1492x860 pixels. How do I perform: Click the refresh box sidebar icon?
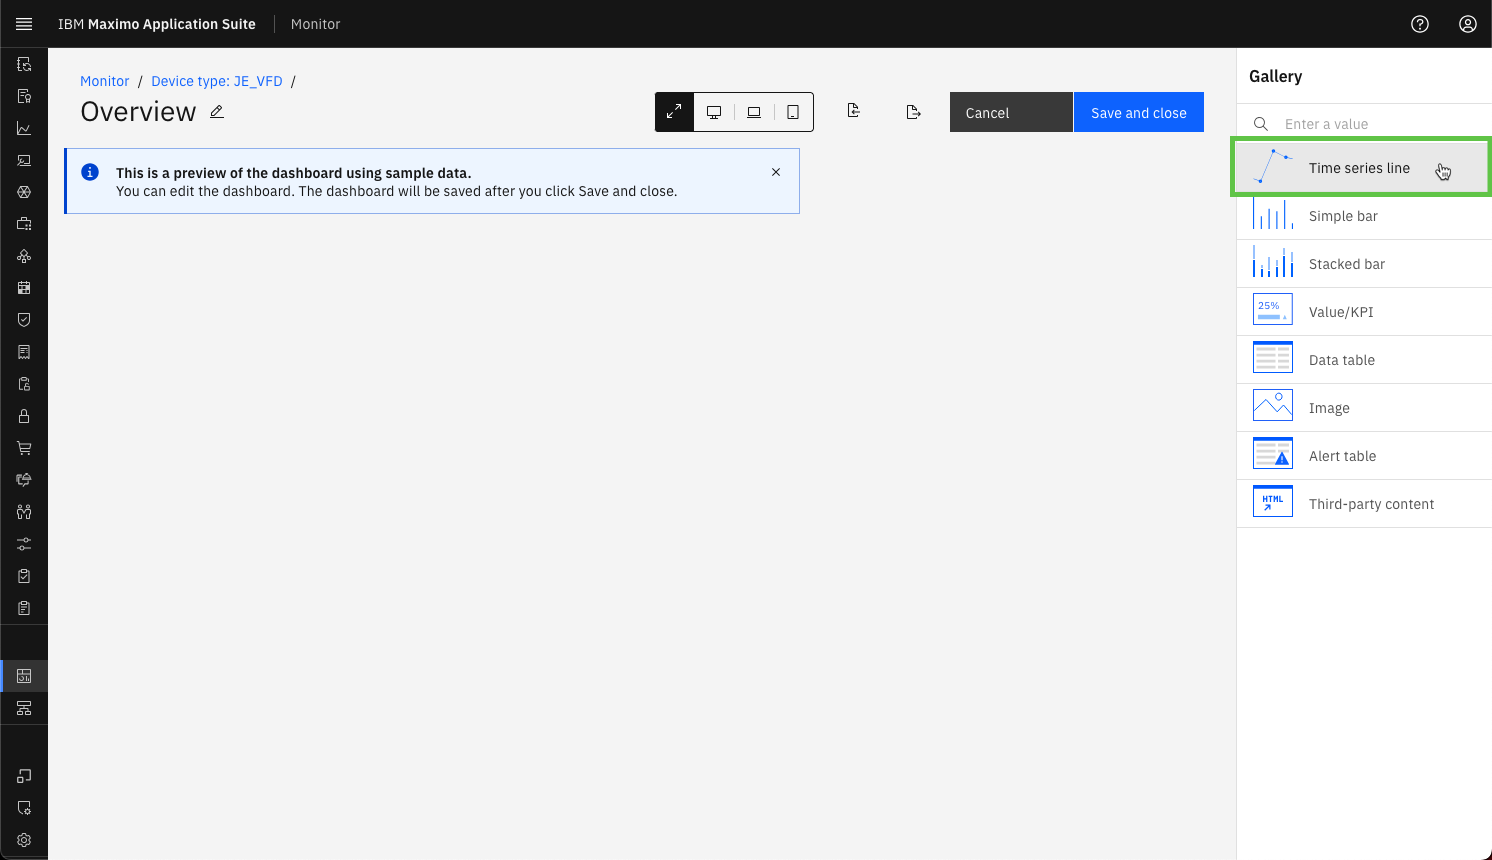point(24,480)
